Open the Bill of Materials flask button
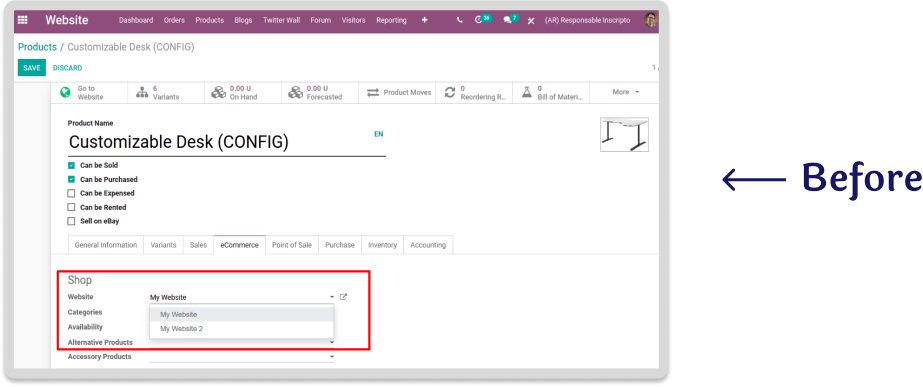This screenshot has height=387, width=923. coord(550,92)
